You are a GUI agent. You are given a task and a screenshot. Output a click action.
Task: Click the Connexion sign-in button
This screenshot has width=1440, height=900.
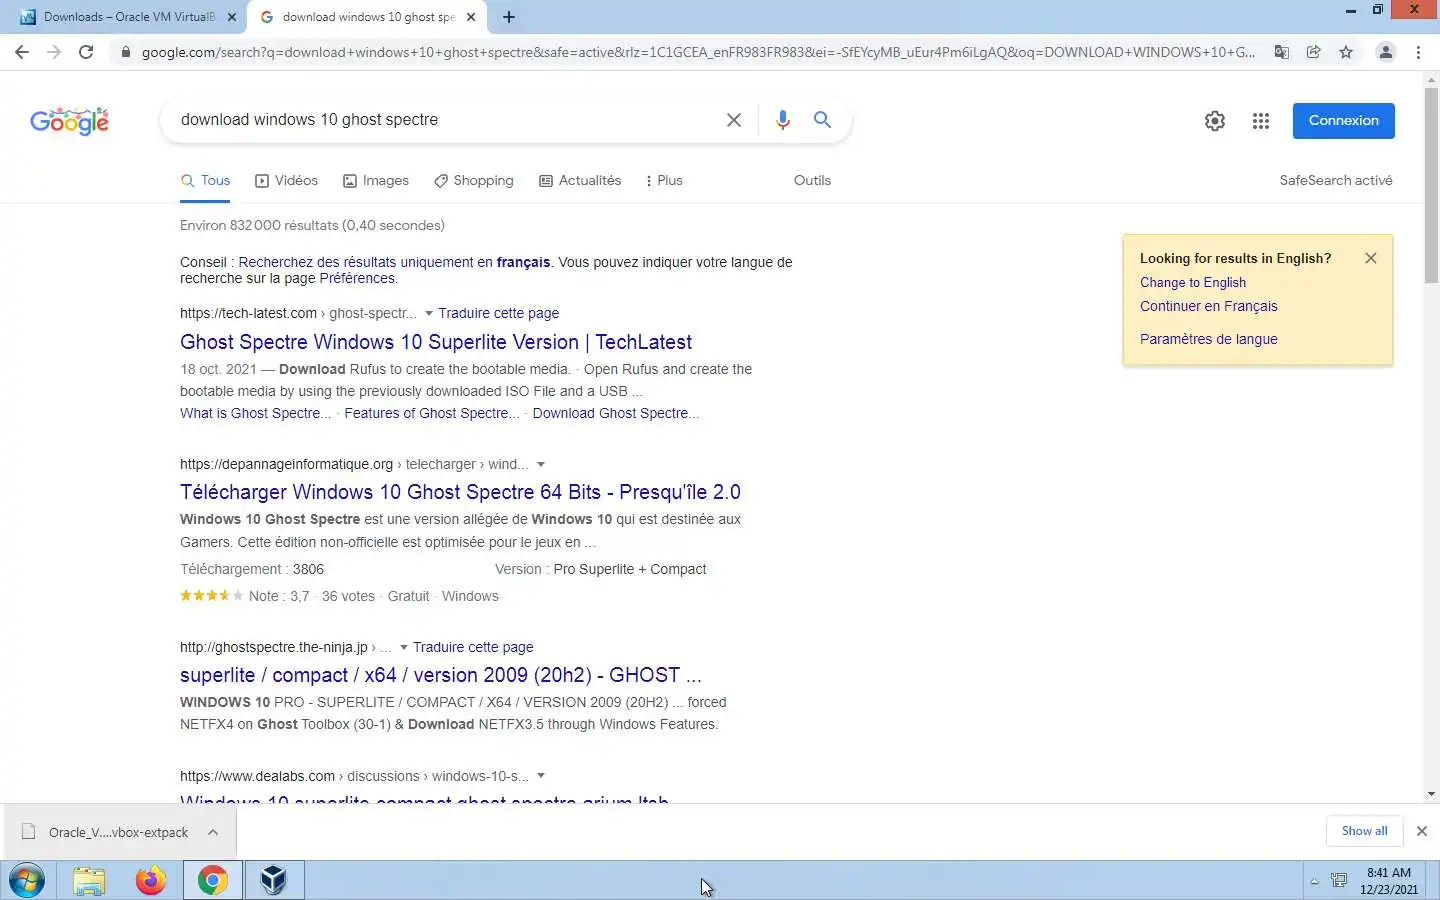coord(1343,121)
